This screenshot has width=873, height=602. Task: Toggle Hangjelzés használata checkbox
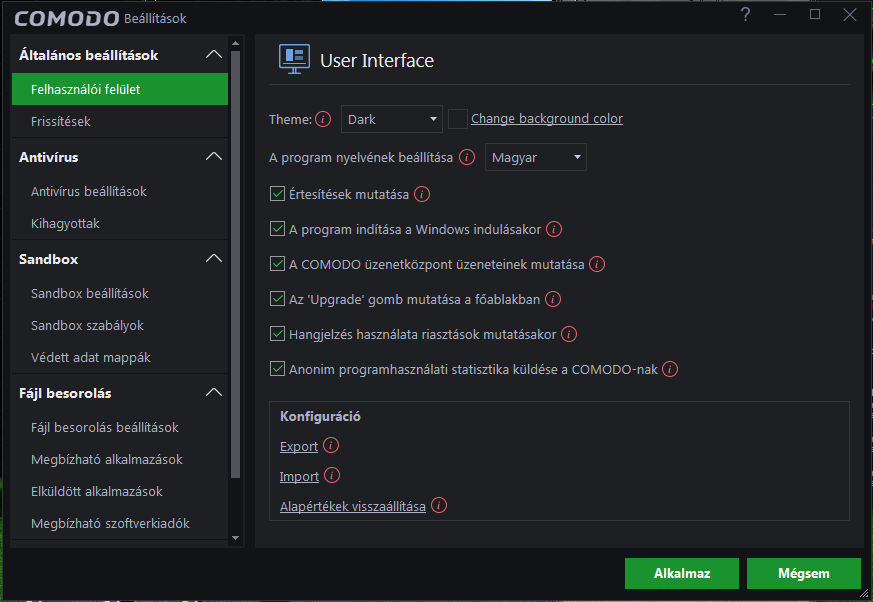tap(277, 334)
